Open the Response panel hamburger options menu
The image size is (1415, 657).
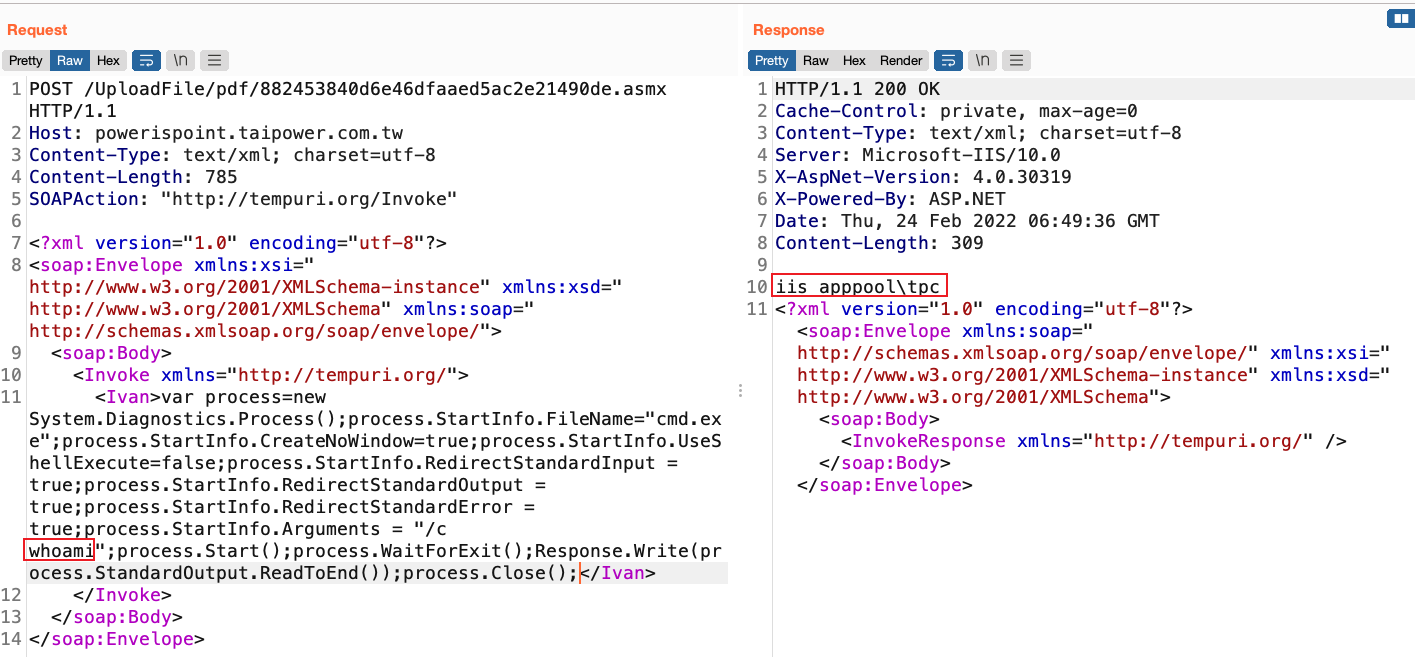(1017, 60)
